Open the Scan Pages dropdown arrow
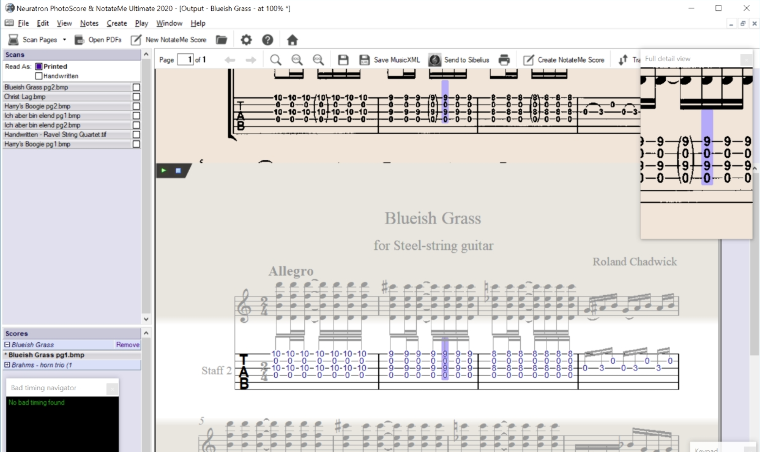This screenshot has height=452, width=760. click(64, 40)
